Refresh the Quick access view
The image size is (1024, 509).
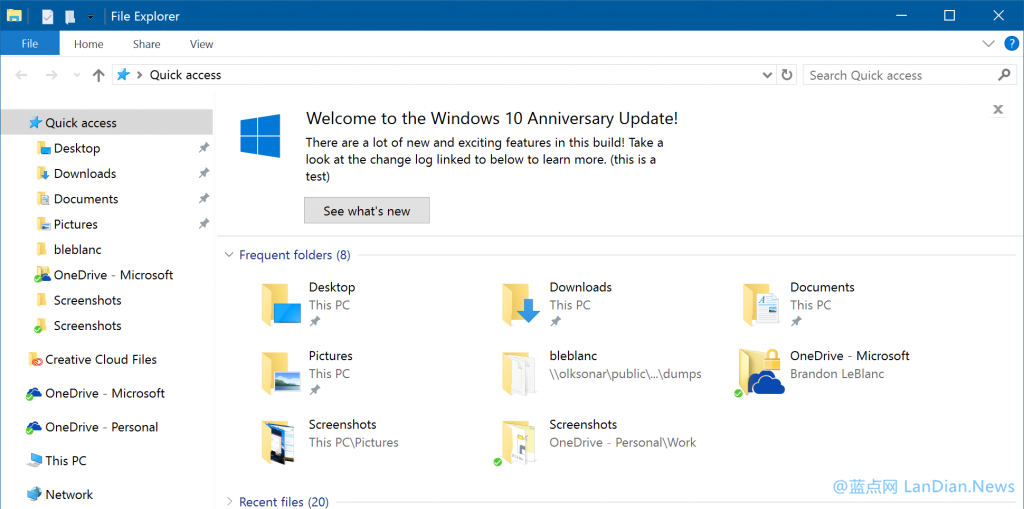[x=787, y=74]
